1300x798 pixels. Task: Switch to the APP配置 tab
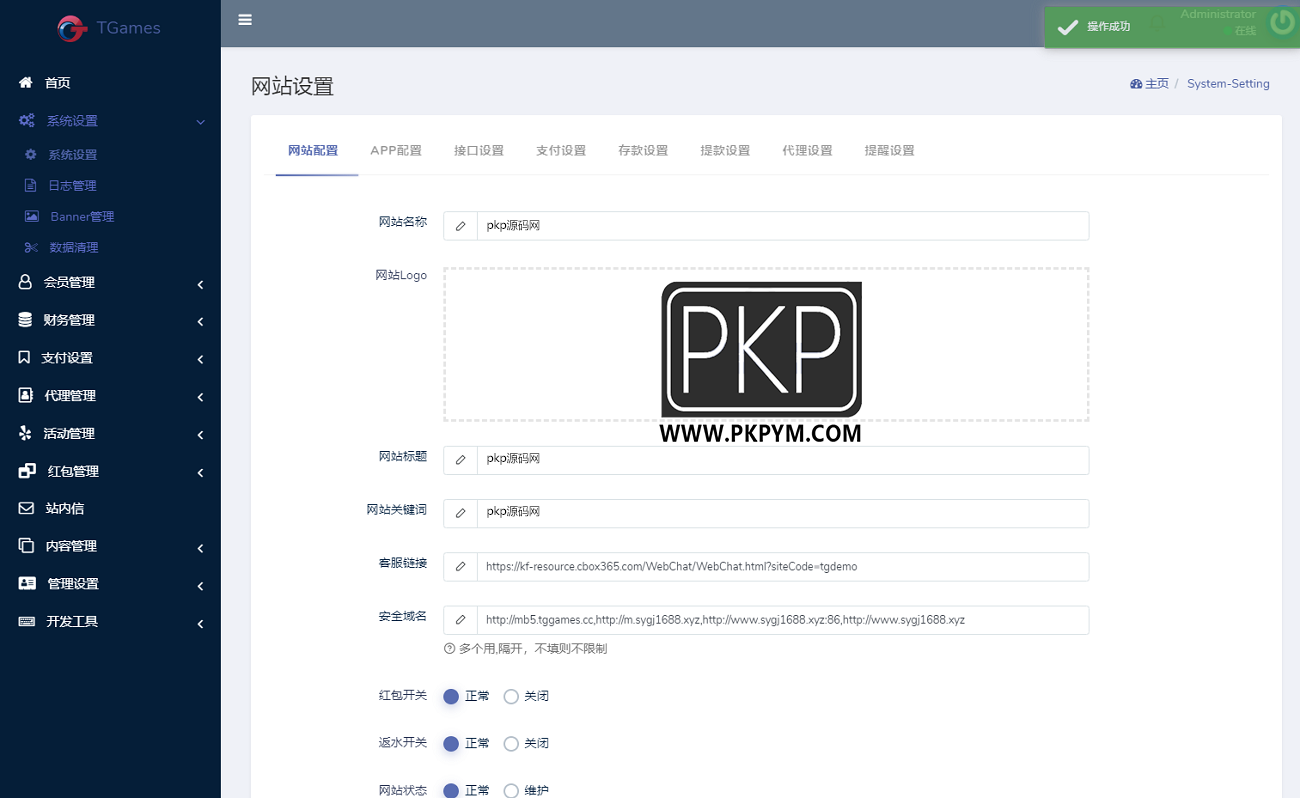pyautogui.click(x=396, y=151)
